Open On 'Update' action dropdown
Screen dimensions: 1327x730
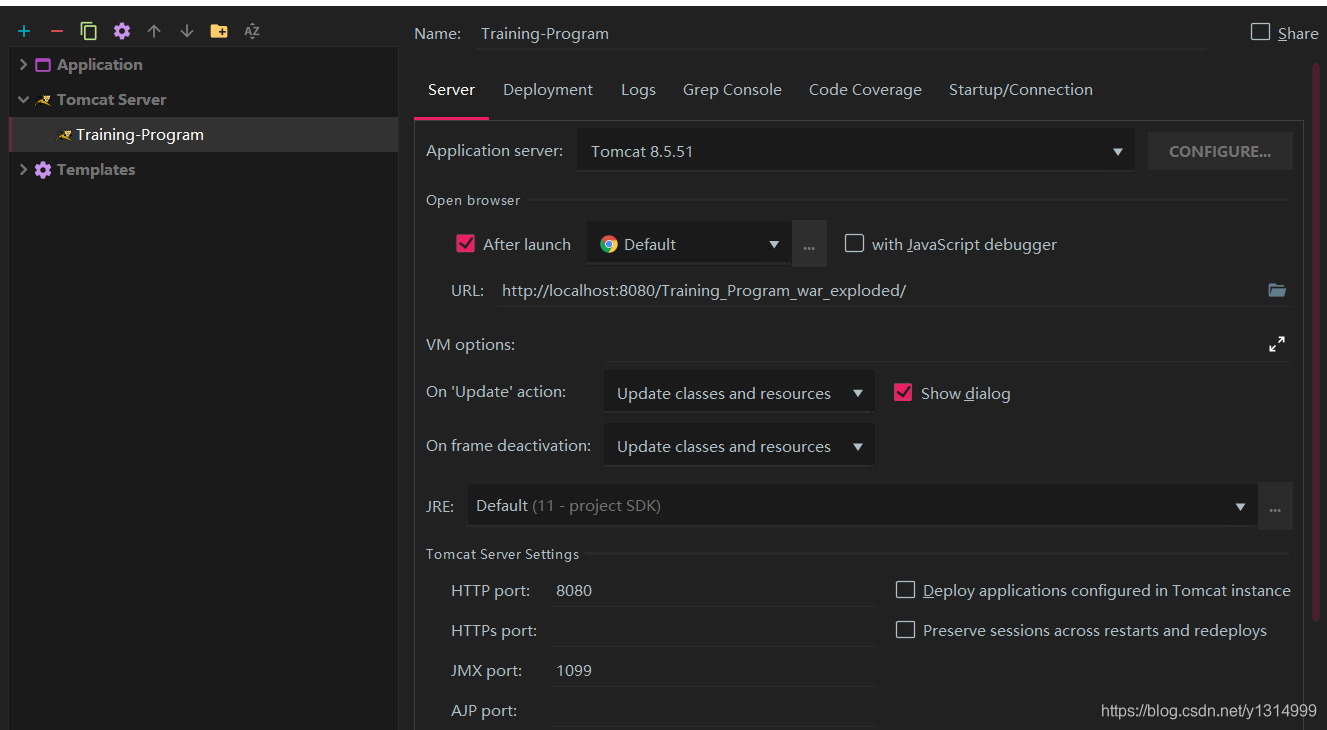pyautogui.click(x=739, y=393)
